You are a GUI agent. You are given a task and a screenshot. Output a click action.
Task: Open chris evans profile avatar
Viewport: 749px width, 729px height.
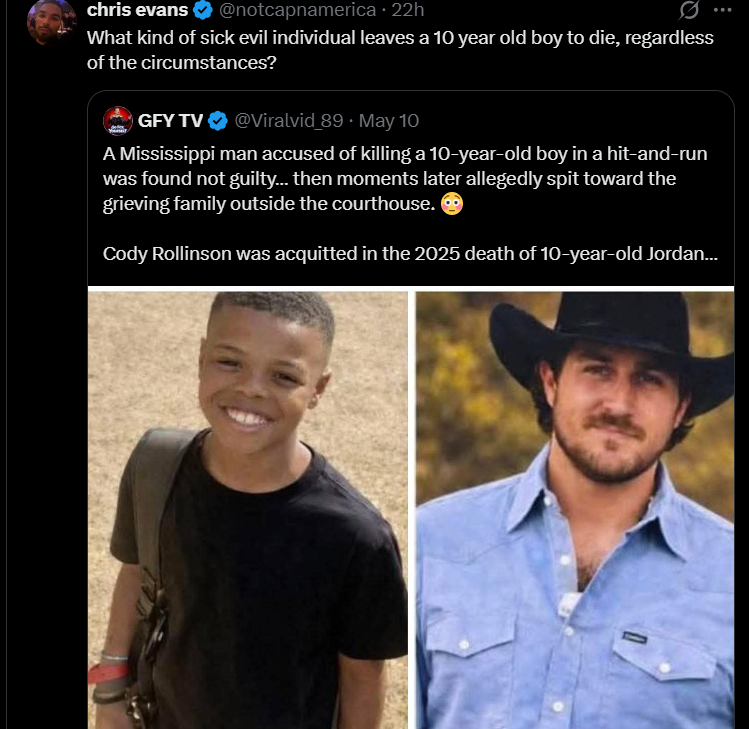coord(52,22)
